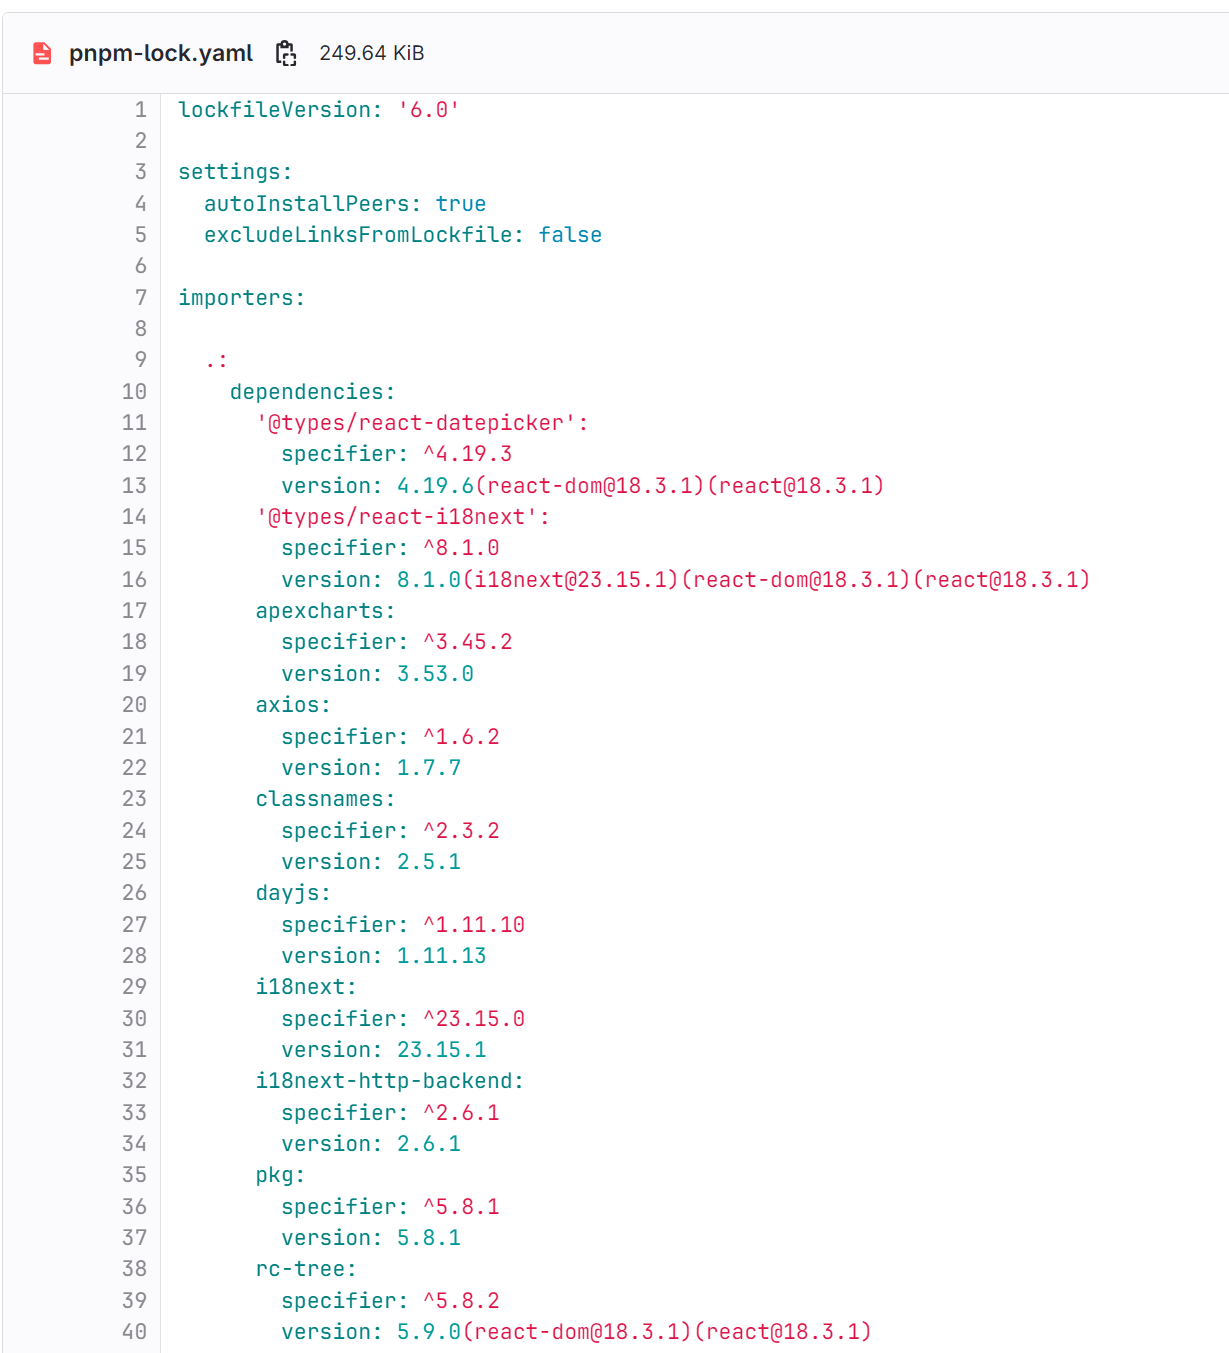Click the settings: key
Viewport: 1229px width, 1353px height.
pyautogui.click(x=235, y=172)
